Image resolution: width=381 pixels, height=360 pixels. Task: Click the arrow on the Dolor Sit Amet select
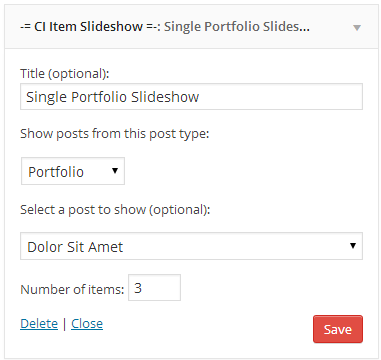pos(352,246)
